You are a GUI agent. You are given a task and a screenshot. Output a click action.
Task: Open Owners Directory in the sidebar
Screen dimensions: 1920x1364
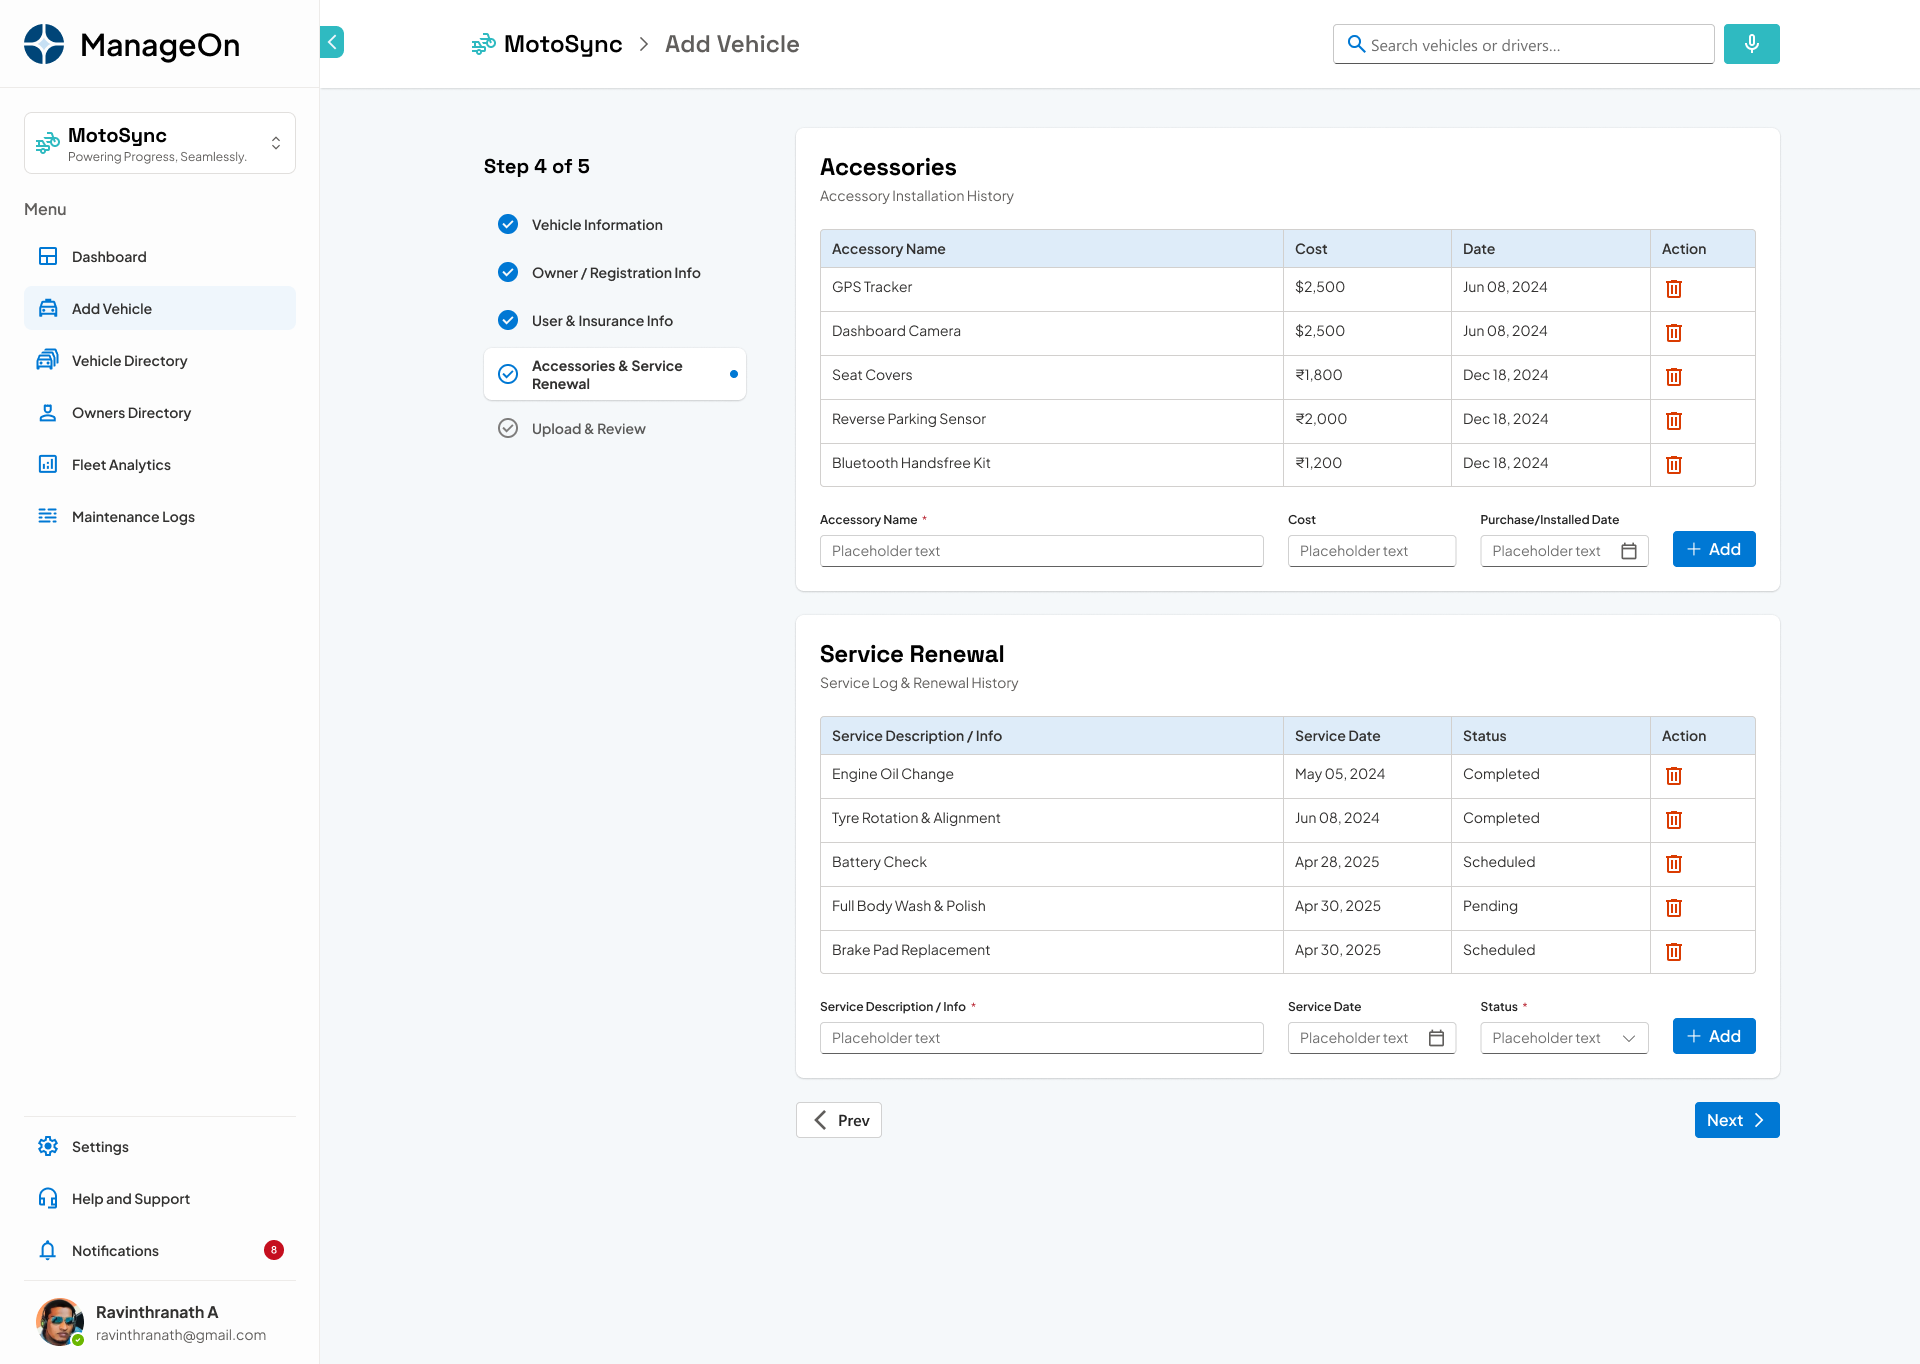(x=131, y=412)
